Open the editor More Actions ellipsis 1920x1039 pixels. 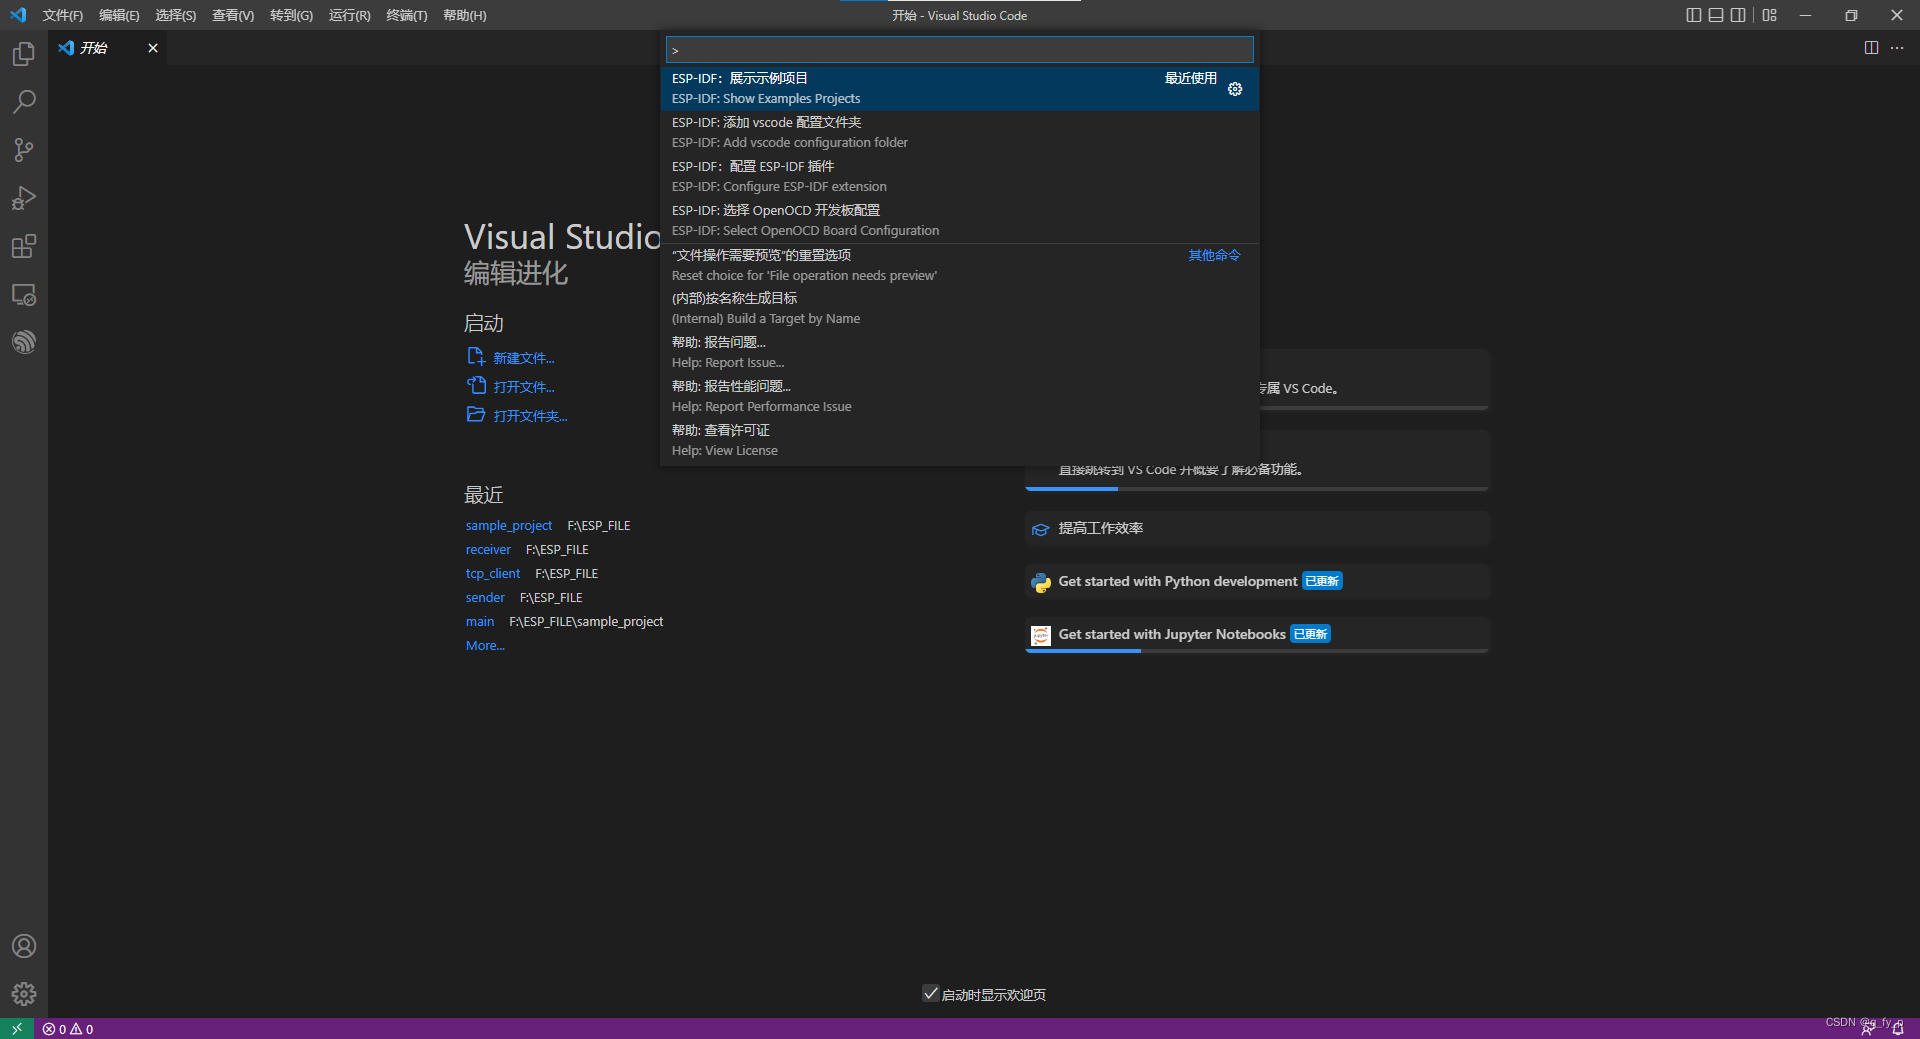coord(1897,48)
